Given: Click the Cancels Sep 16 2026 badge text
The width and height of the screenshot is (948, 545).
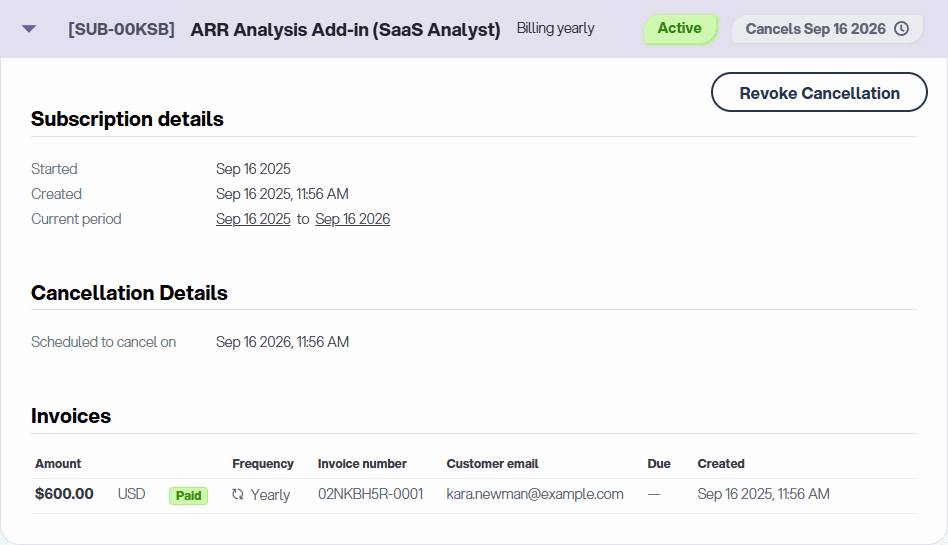Looking at the screenshot, I should (815, 29).
